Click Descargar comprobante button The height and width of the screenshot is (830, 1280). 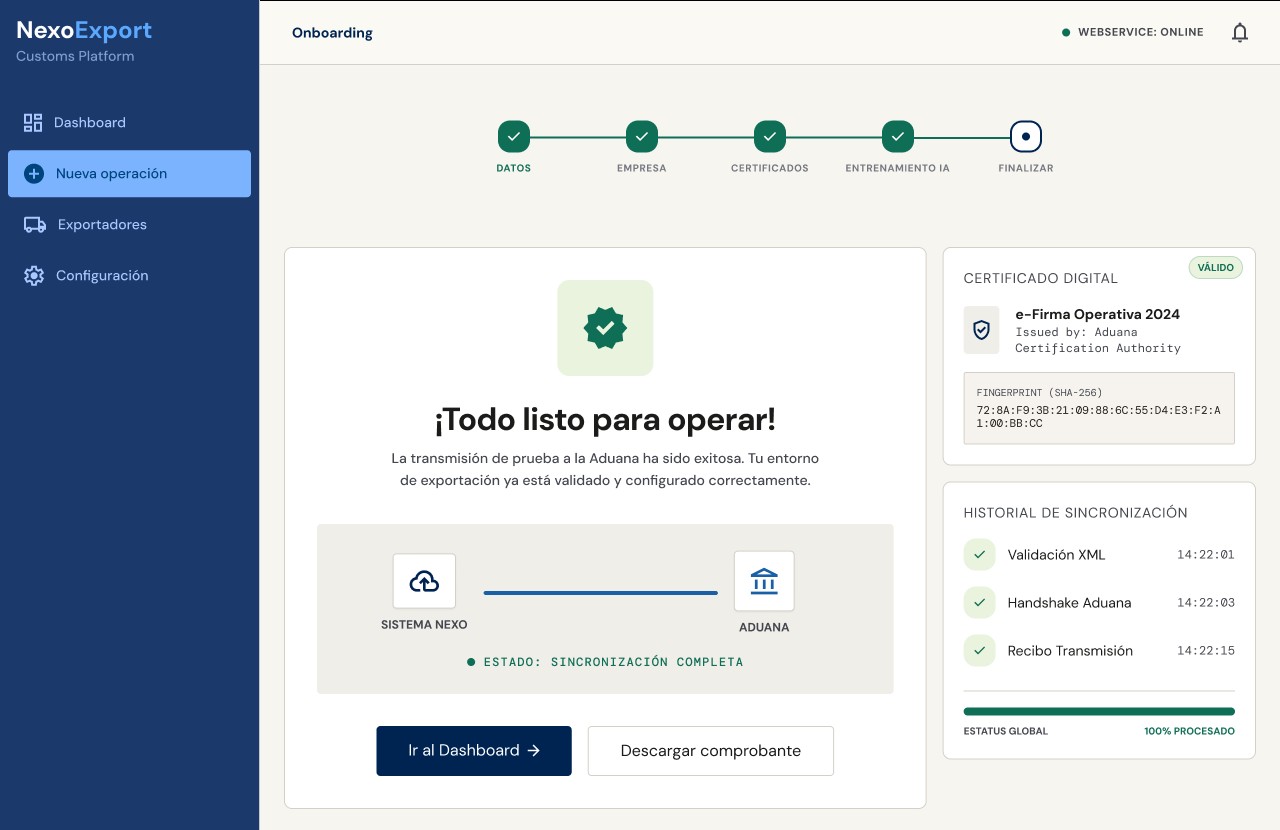(711, 751)
